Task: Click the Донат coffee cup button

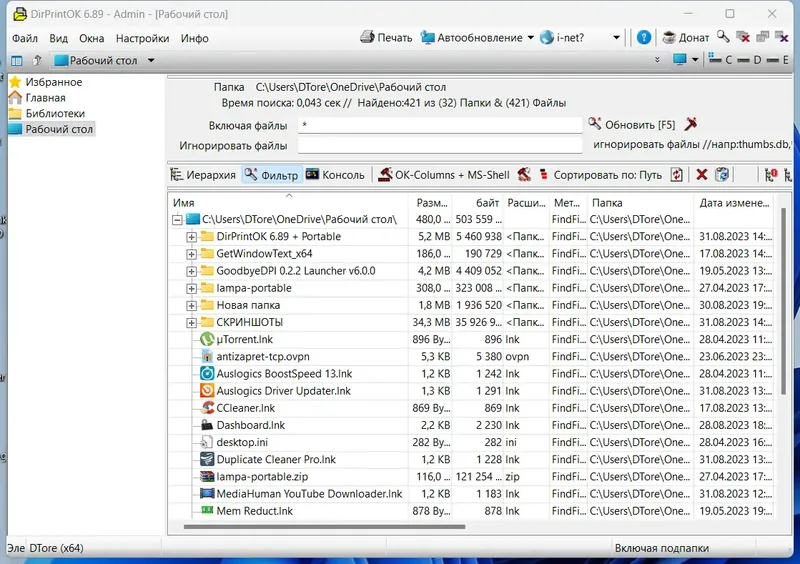Action: pyautogui.click(x=686, y=38)
